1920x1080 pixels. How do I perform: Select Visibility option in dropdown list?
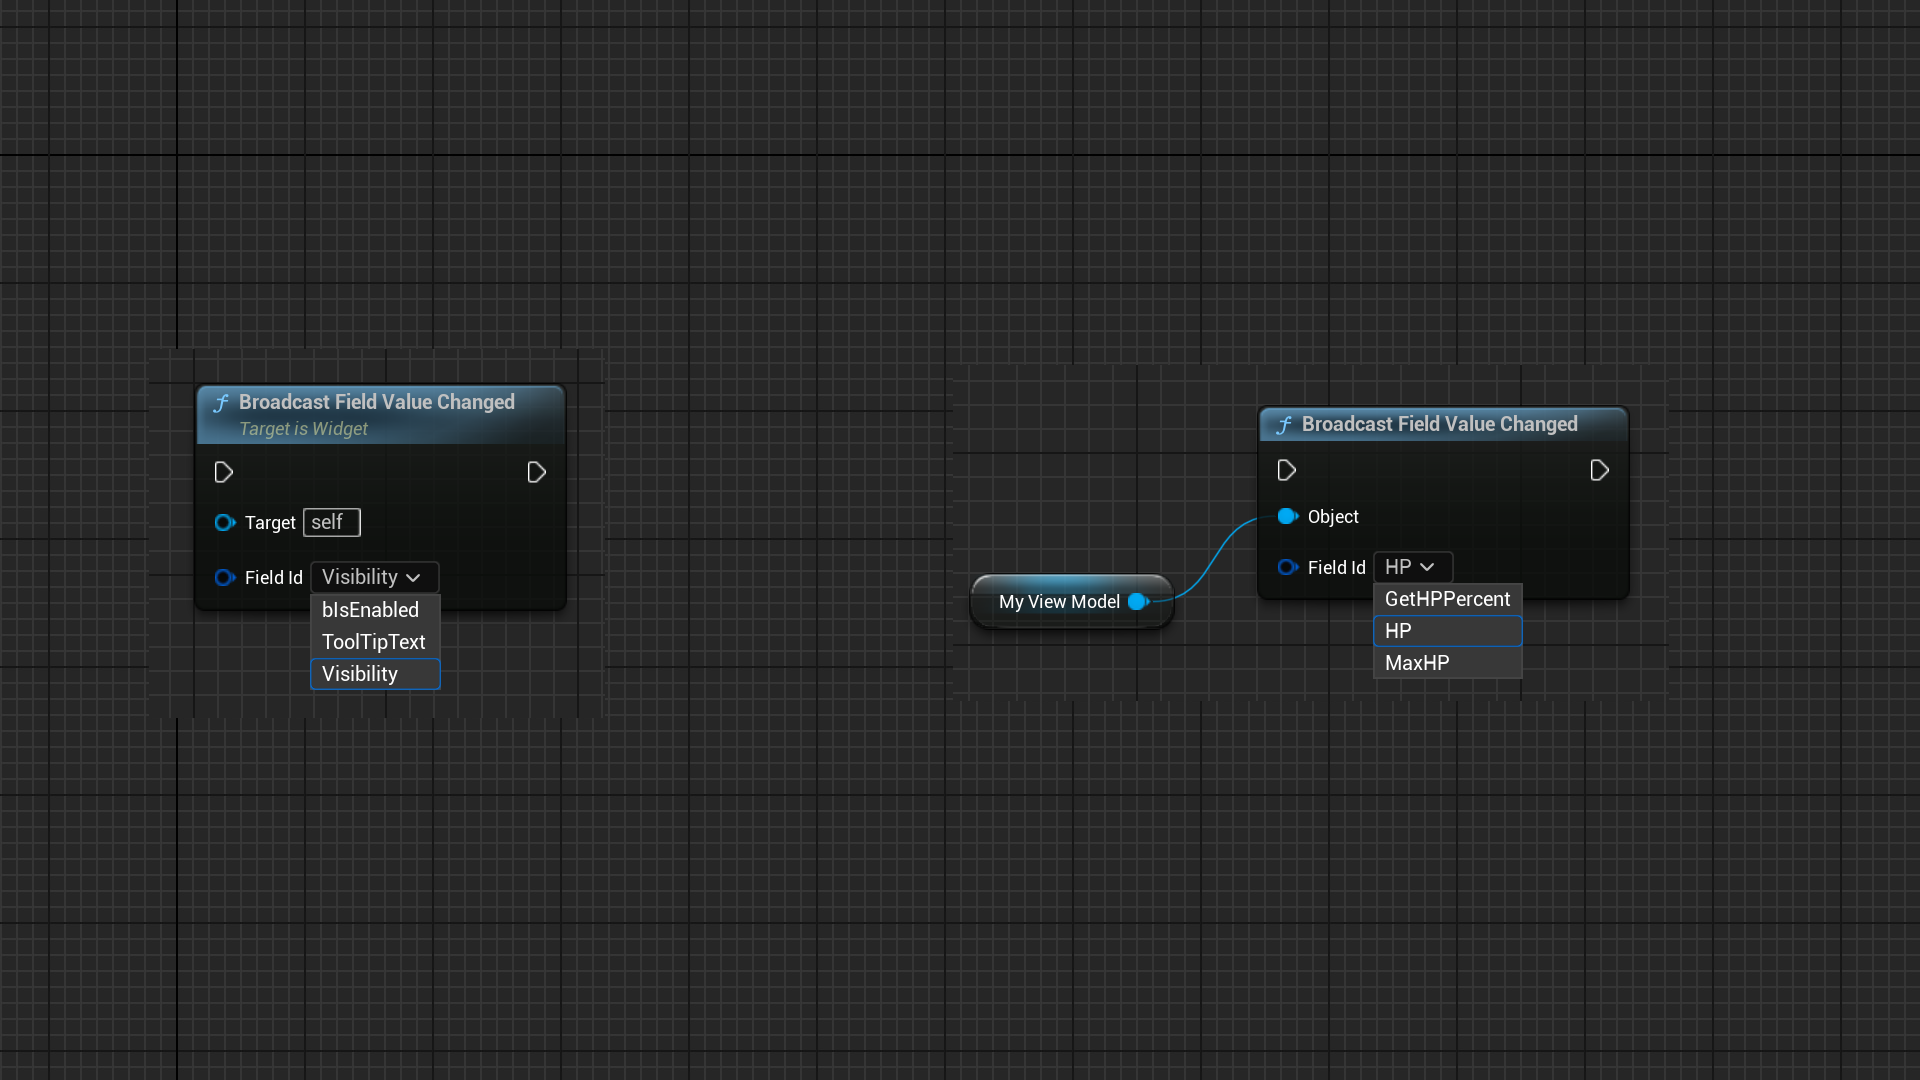coord(374,674)
